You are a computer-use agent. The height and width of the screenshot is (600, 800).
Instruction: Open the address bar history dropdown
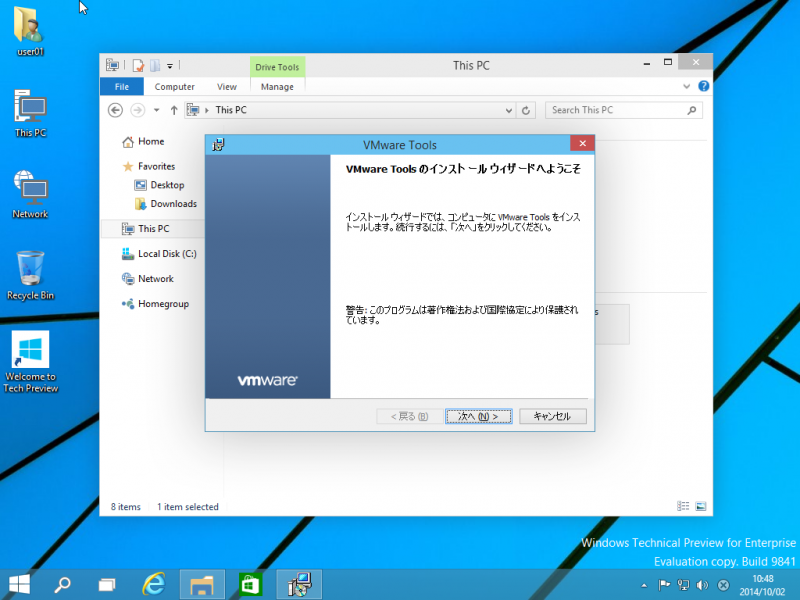point(509,110)
